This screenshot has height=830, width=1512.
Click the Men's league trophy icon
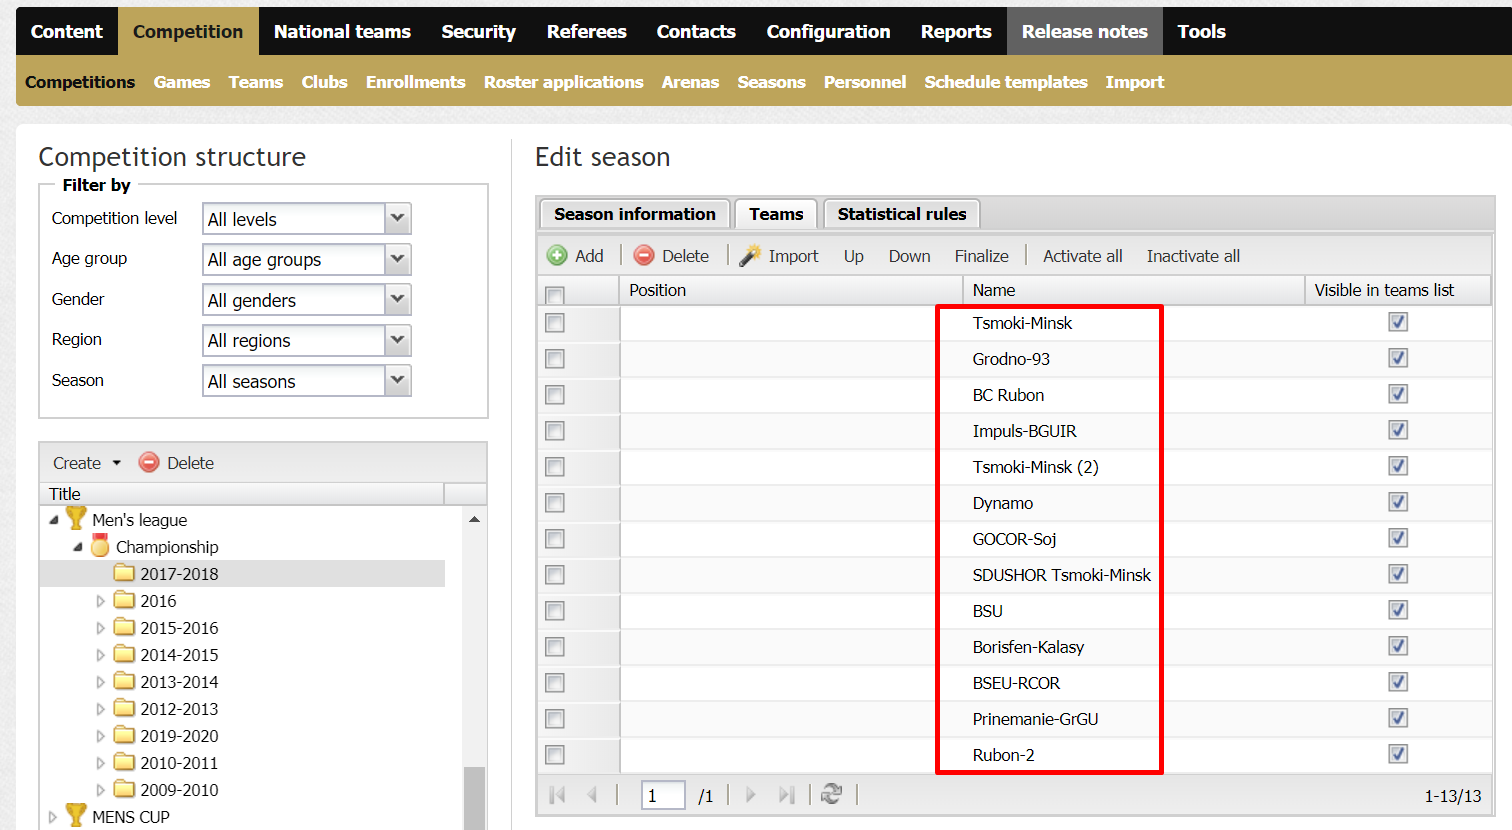tap(76, 518)
